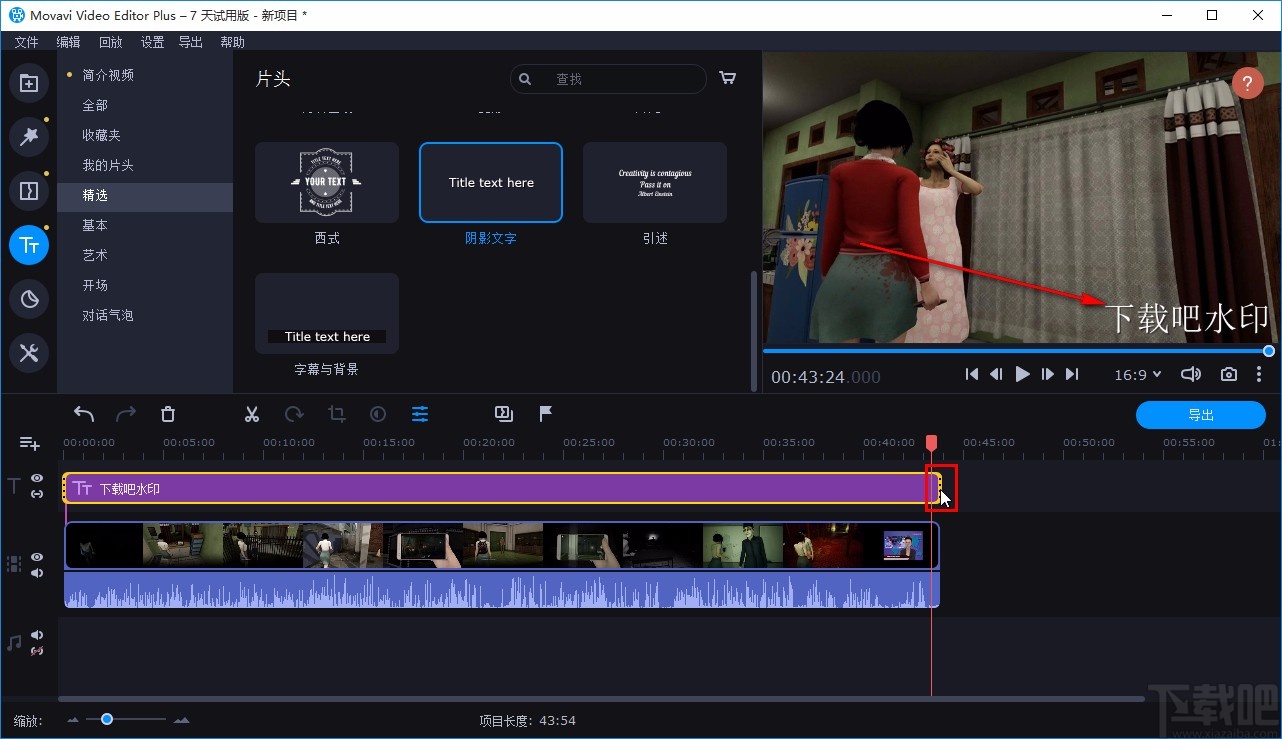
Task: Open the 设置 menu
Action: pos(152,42)
